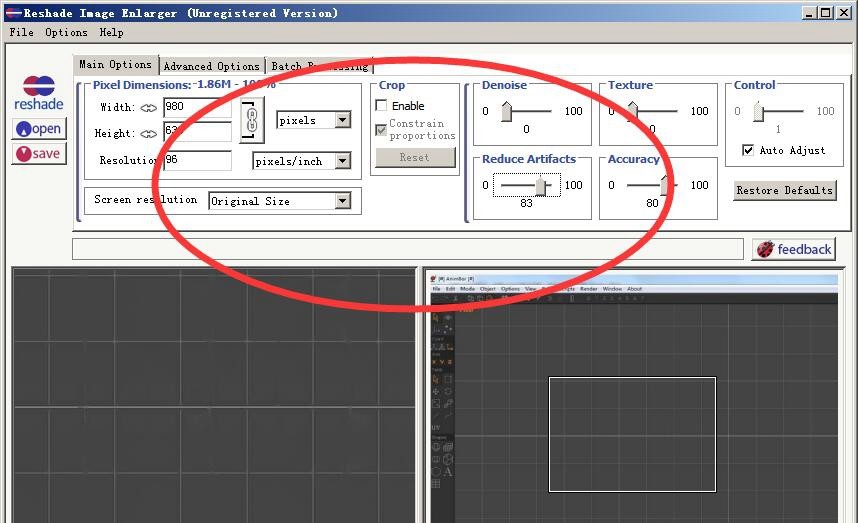The image size is (858, 523).
Task: Open the pixels/inch resolution unit dropdown
Action: coord(343,161)
